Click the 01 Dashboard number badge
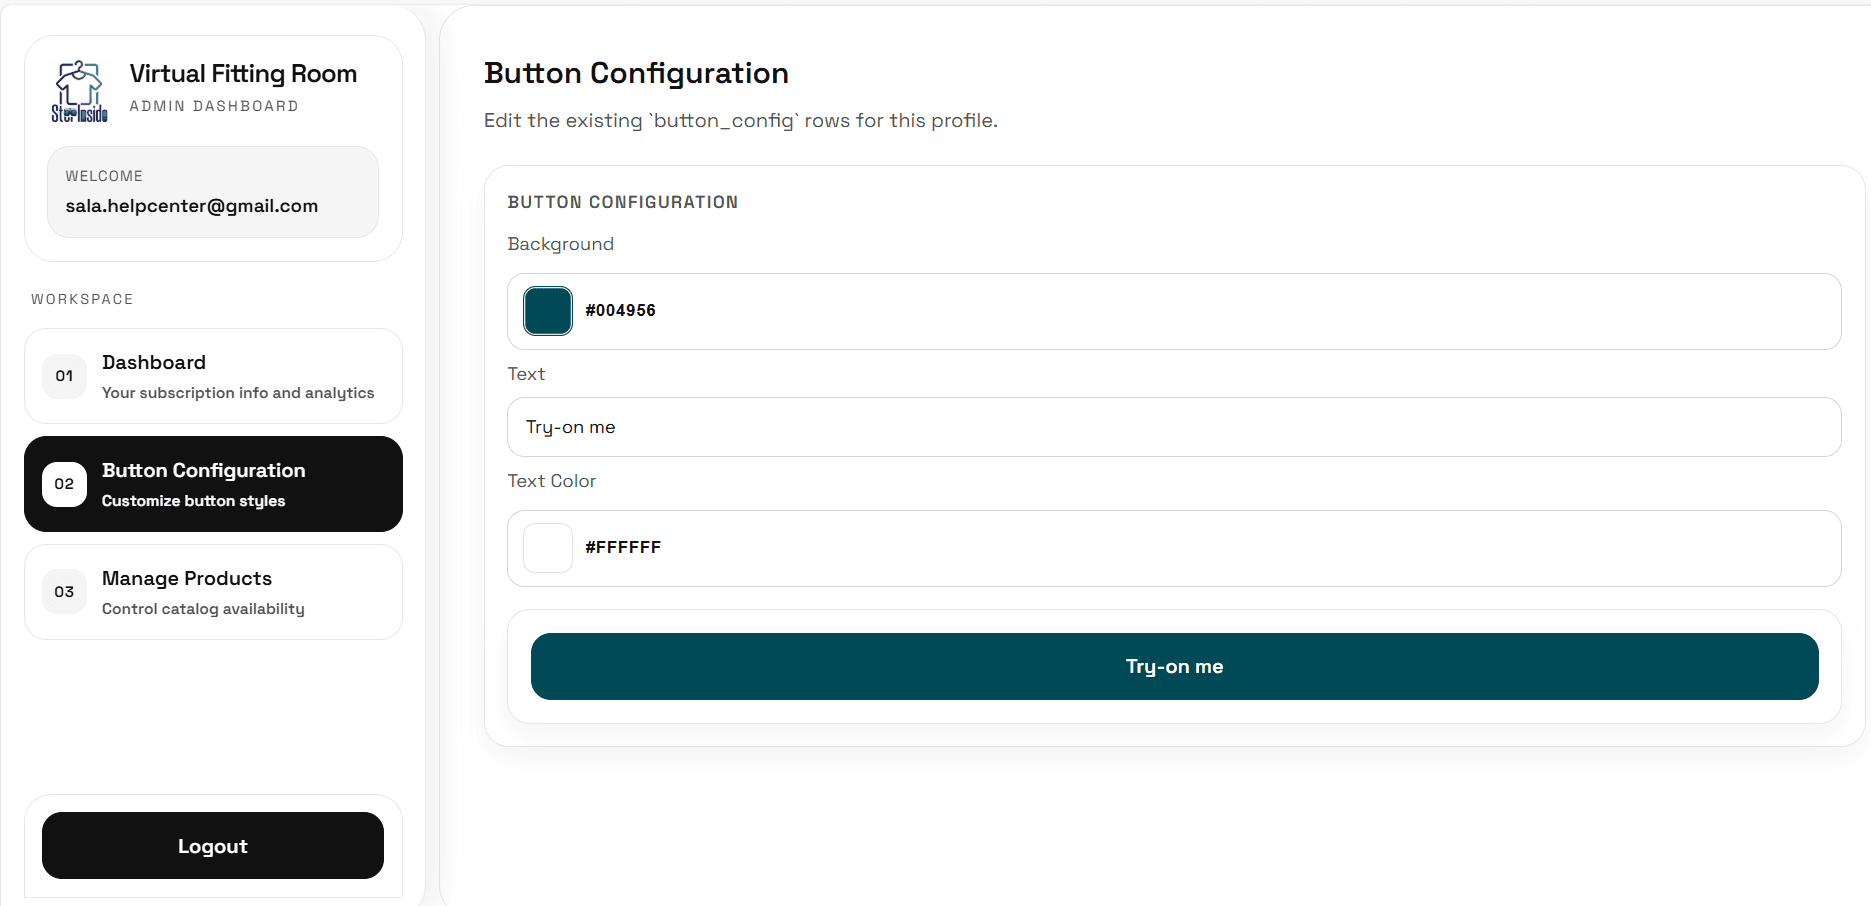 click(64, 376)
